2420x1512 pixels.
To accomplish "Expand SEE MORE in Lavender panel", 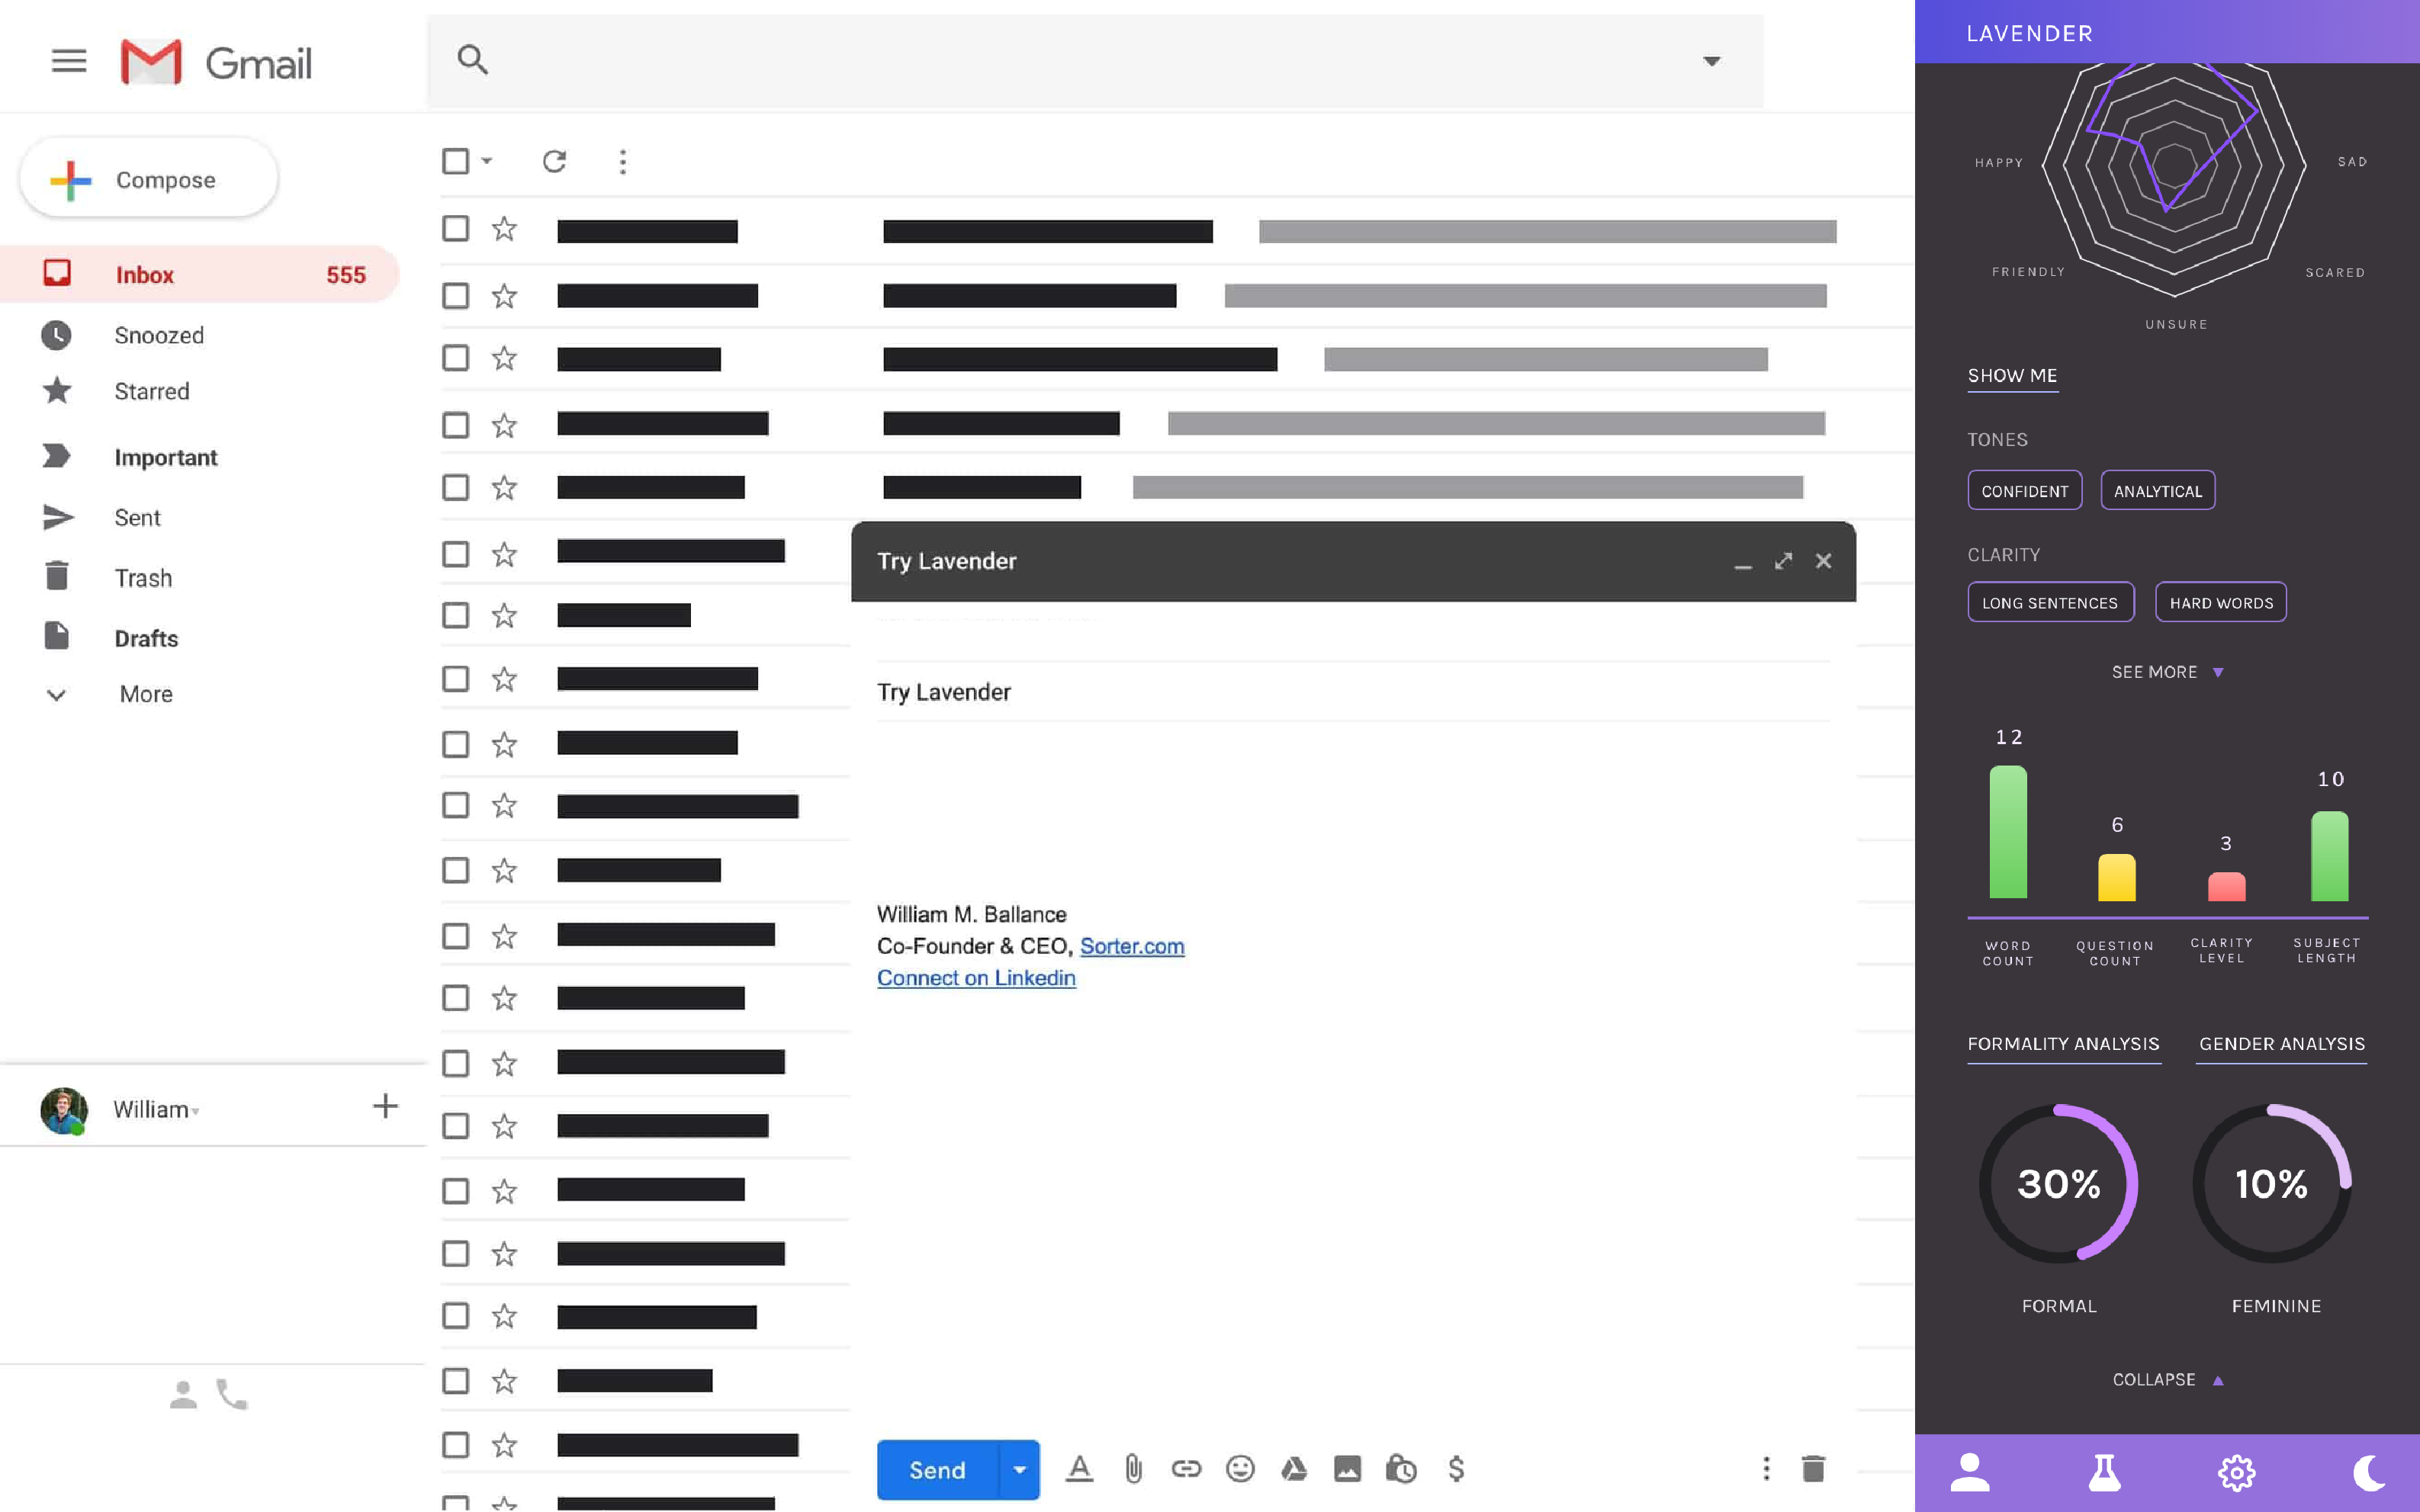I will [2166, 672].
